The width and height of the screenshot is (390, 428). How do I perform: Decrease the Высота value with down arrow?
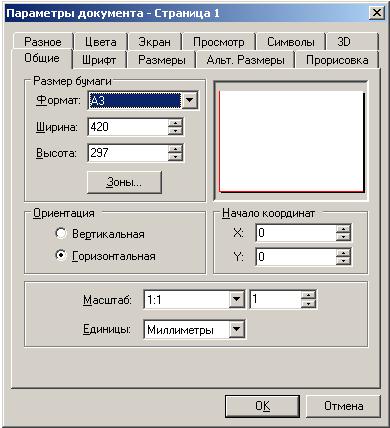point(175,157)
